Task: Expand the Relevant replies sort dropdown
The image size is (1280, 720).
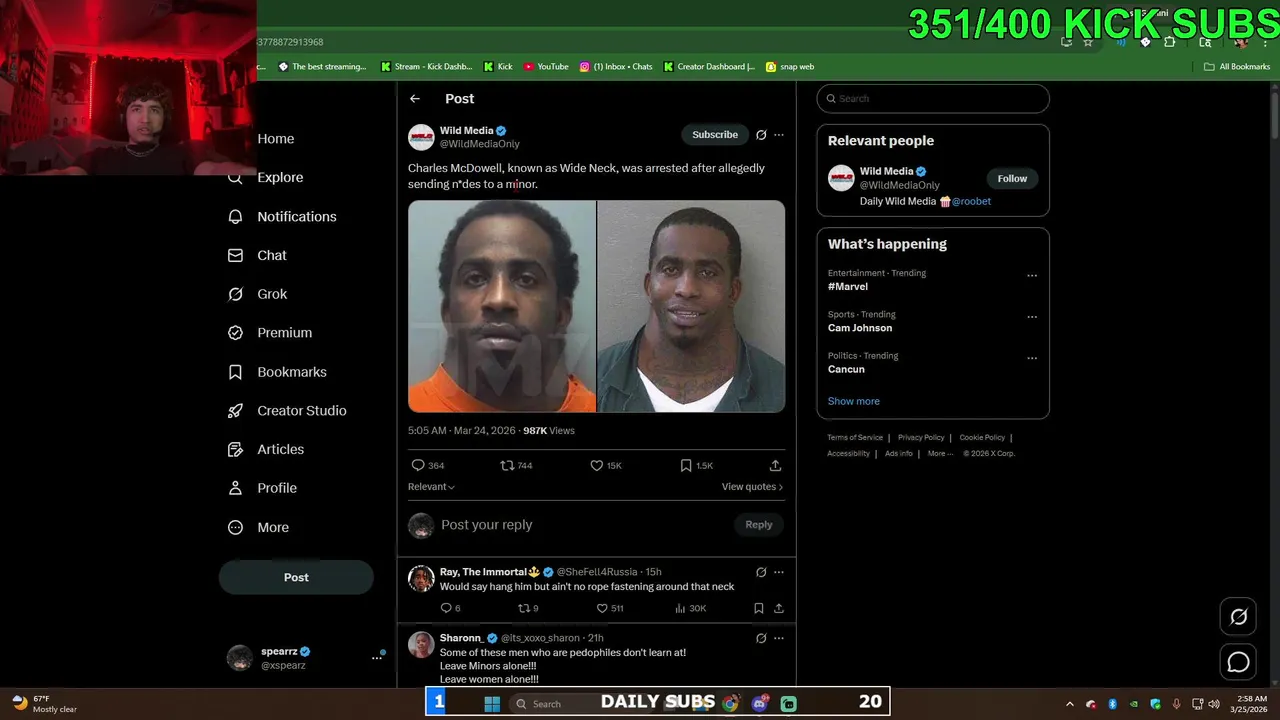Action: click(x=431, y=487)
